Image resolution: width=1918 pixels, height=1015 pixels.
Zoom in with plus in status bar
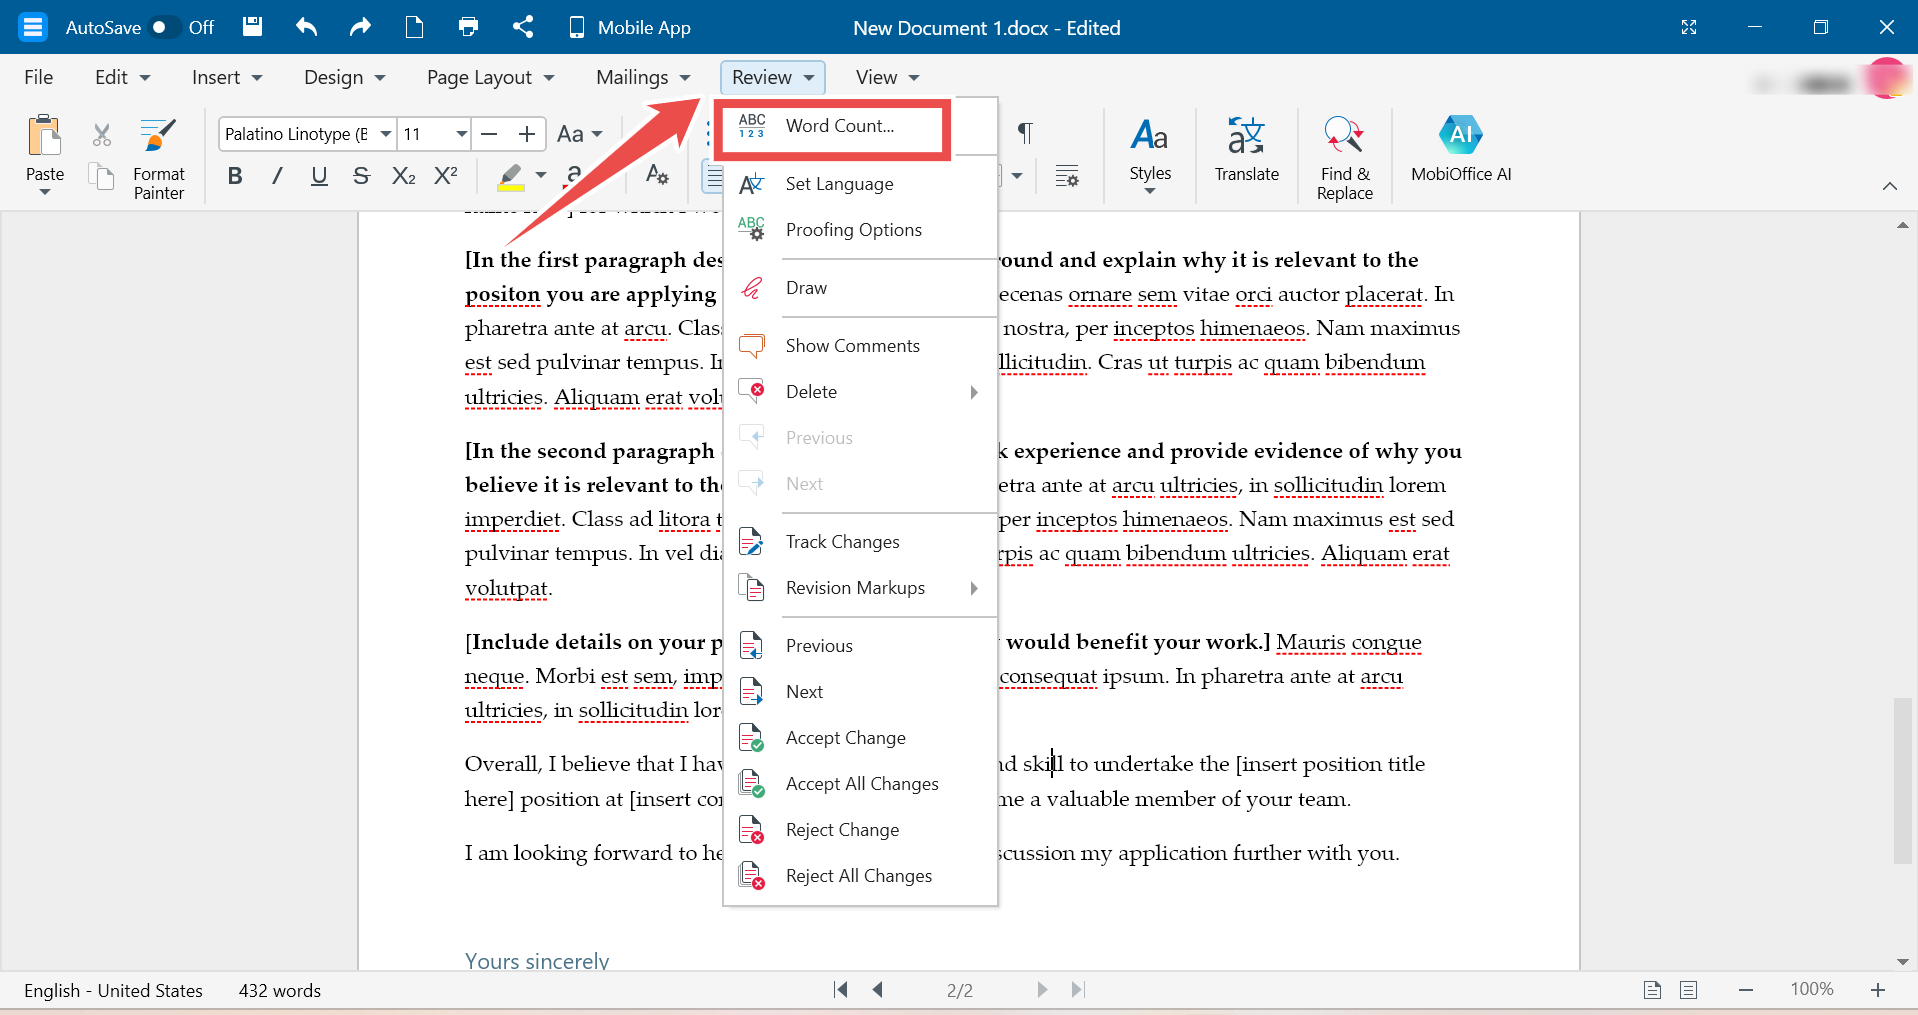1878,990
